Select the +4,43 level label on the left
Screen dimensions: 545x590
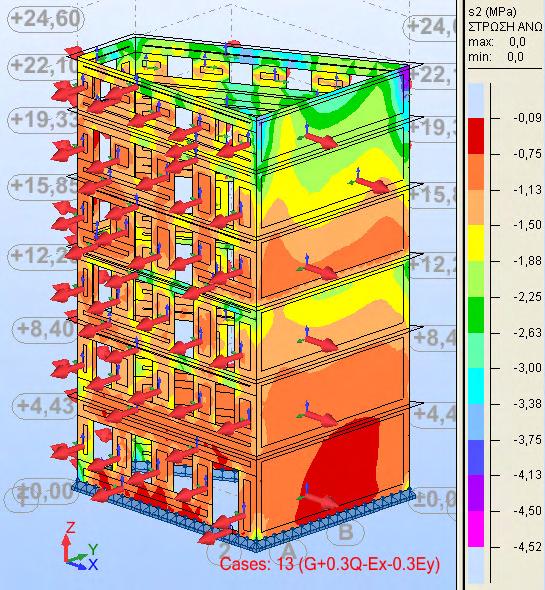point(45,406)
